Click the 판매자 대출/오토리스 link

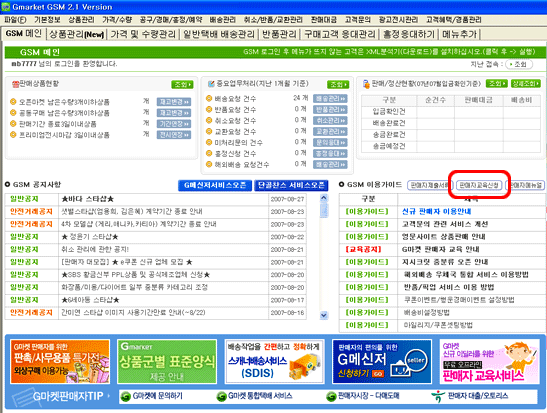tap(470, 396)
